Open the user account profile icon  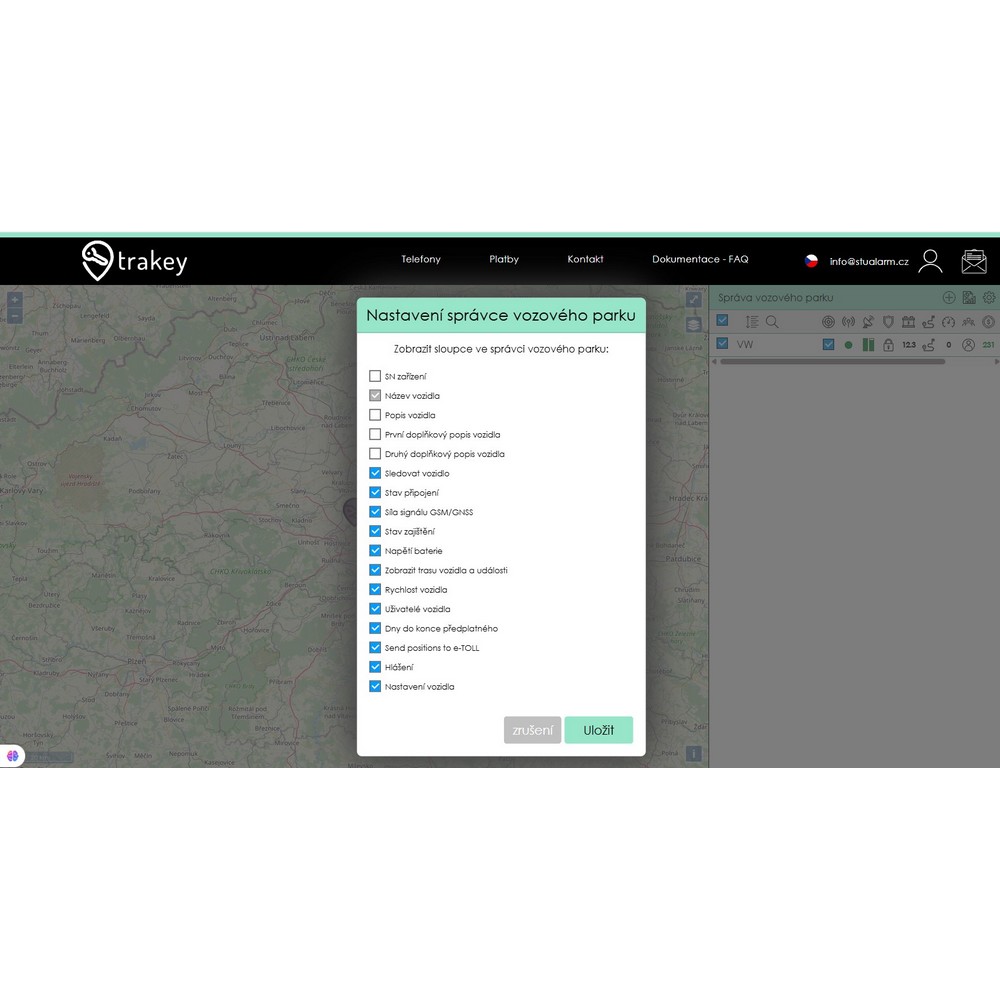(930, 261)
